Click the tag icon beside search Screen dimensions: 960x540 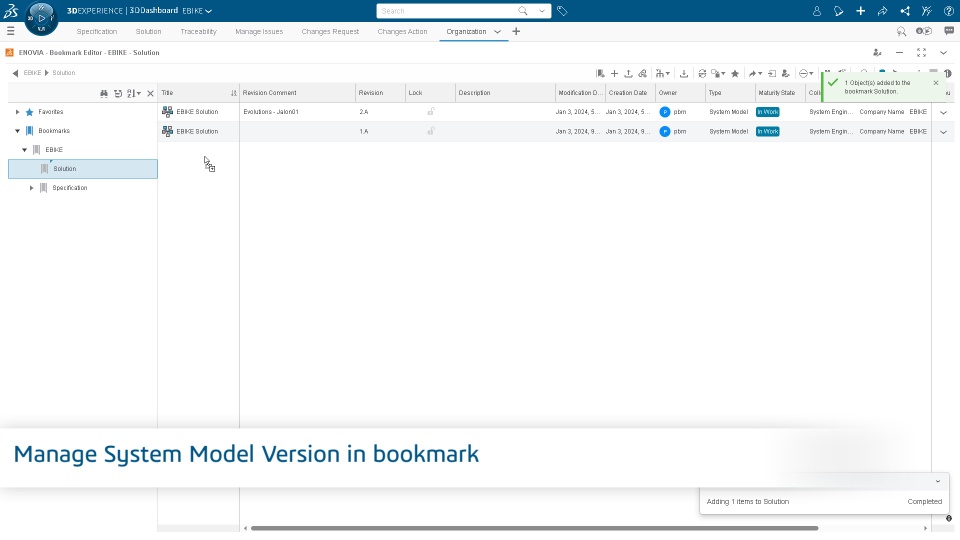[x=562, y=10]
